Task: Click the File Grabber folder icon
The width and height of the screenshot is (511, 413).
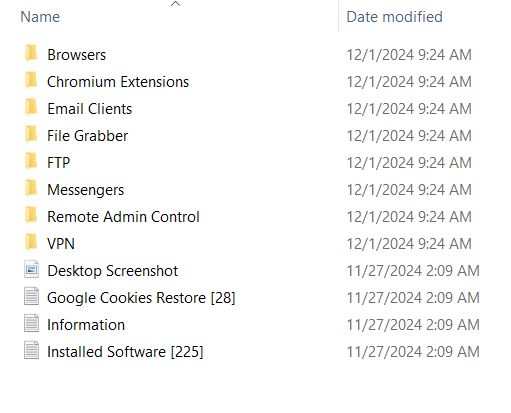Action: [x=31, y=134]
